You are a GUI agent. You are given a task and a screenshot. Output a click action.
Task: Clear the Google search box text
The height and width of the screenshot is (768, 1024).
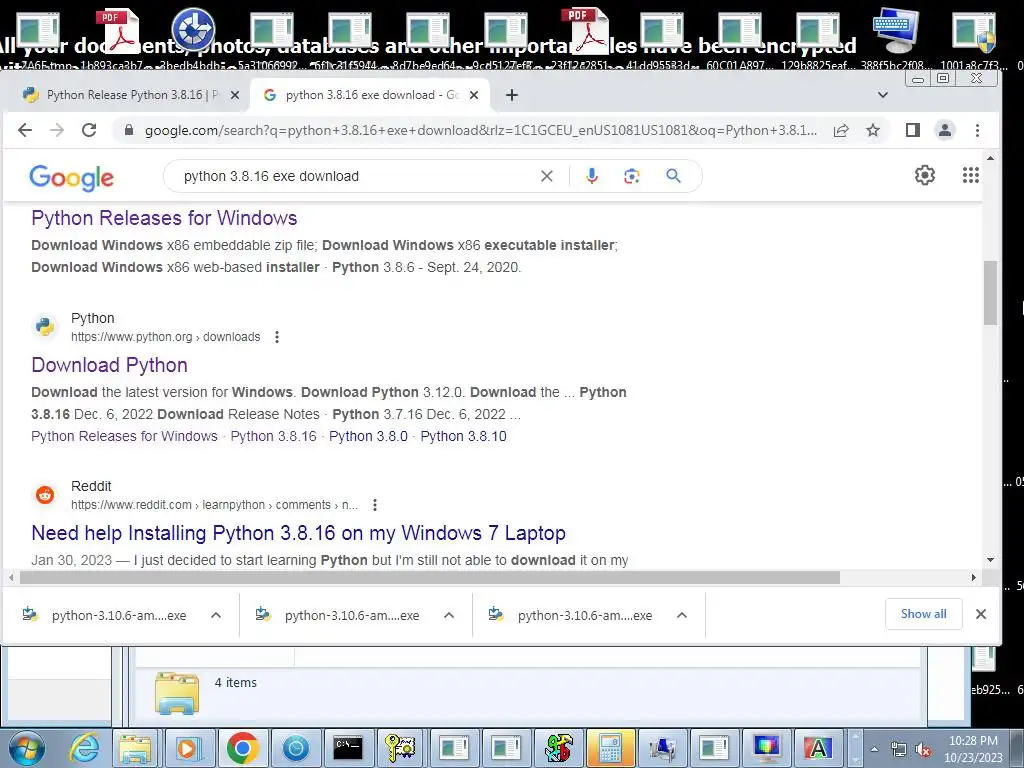click(547, 176)
